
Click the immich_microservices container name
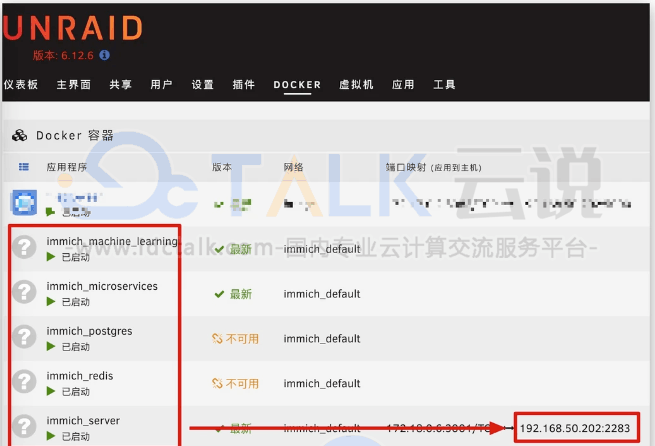[x=102, y=286]
